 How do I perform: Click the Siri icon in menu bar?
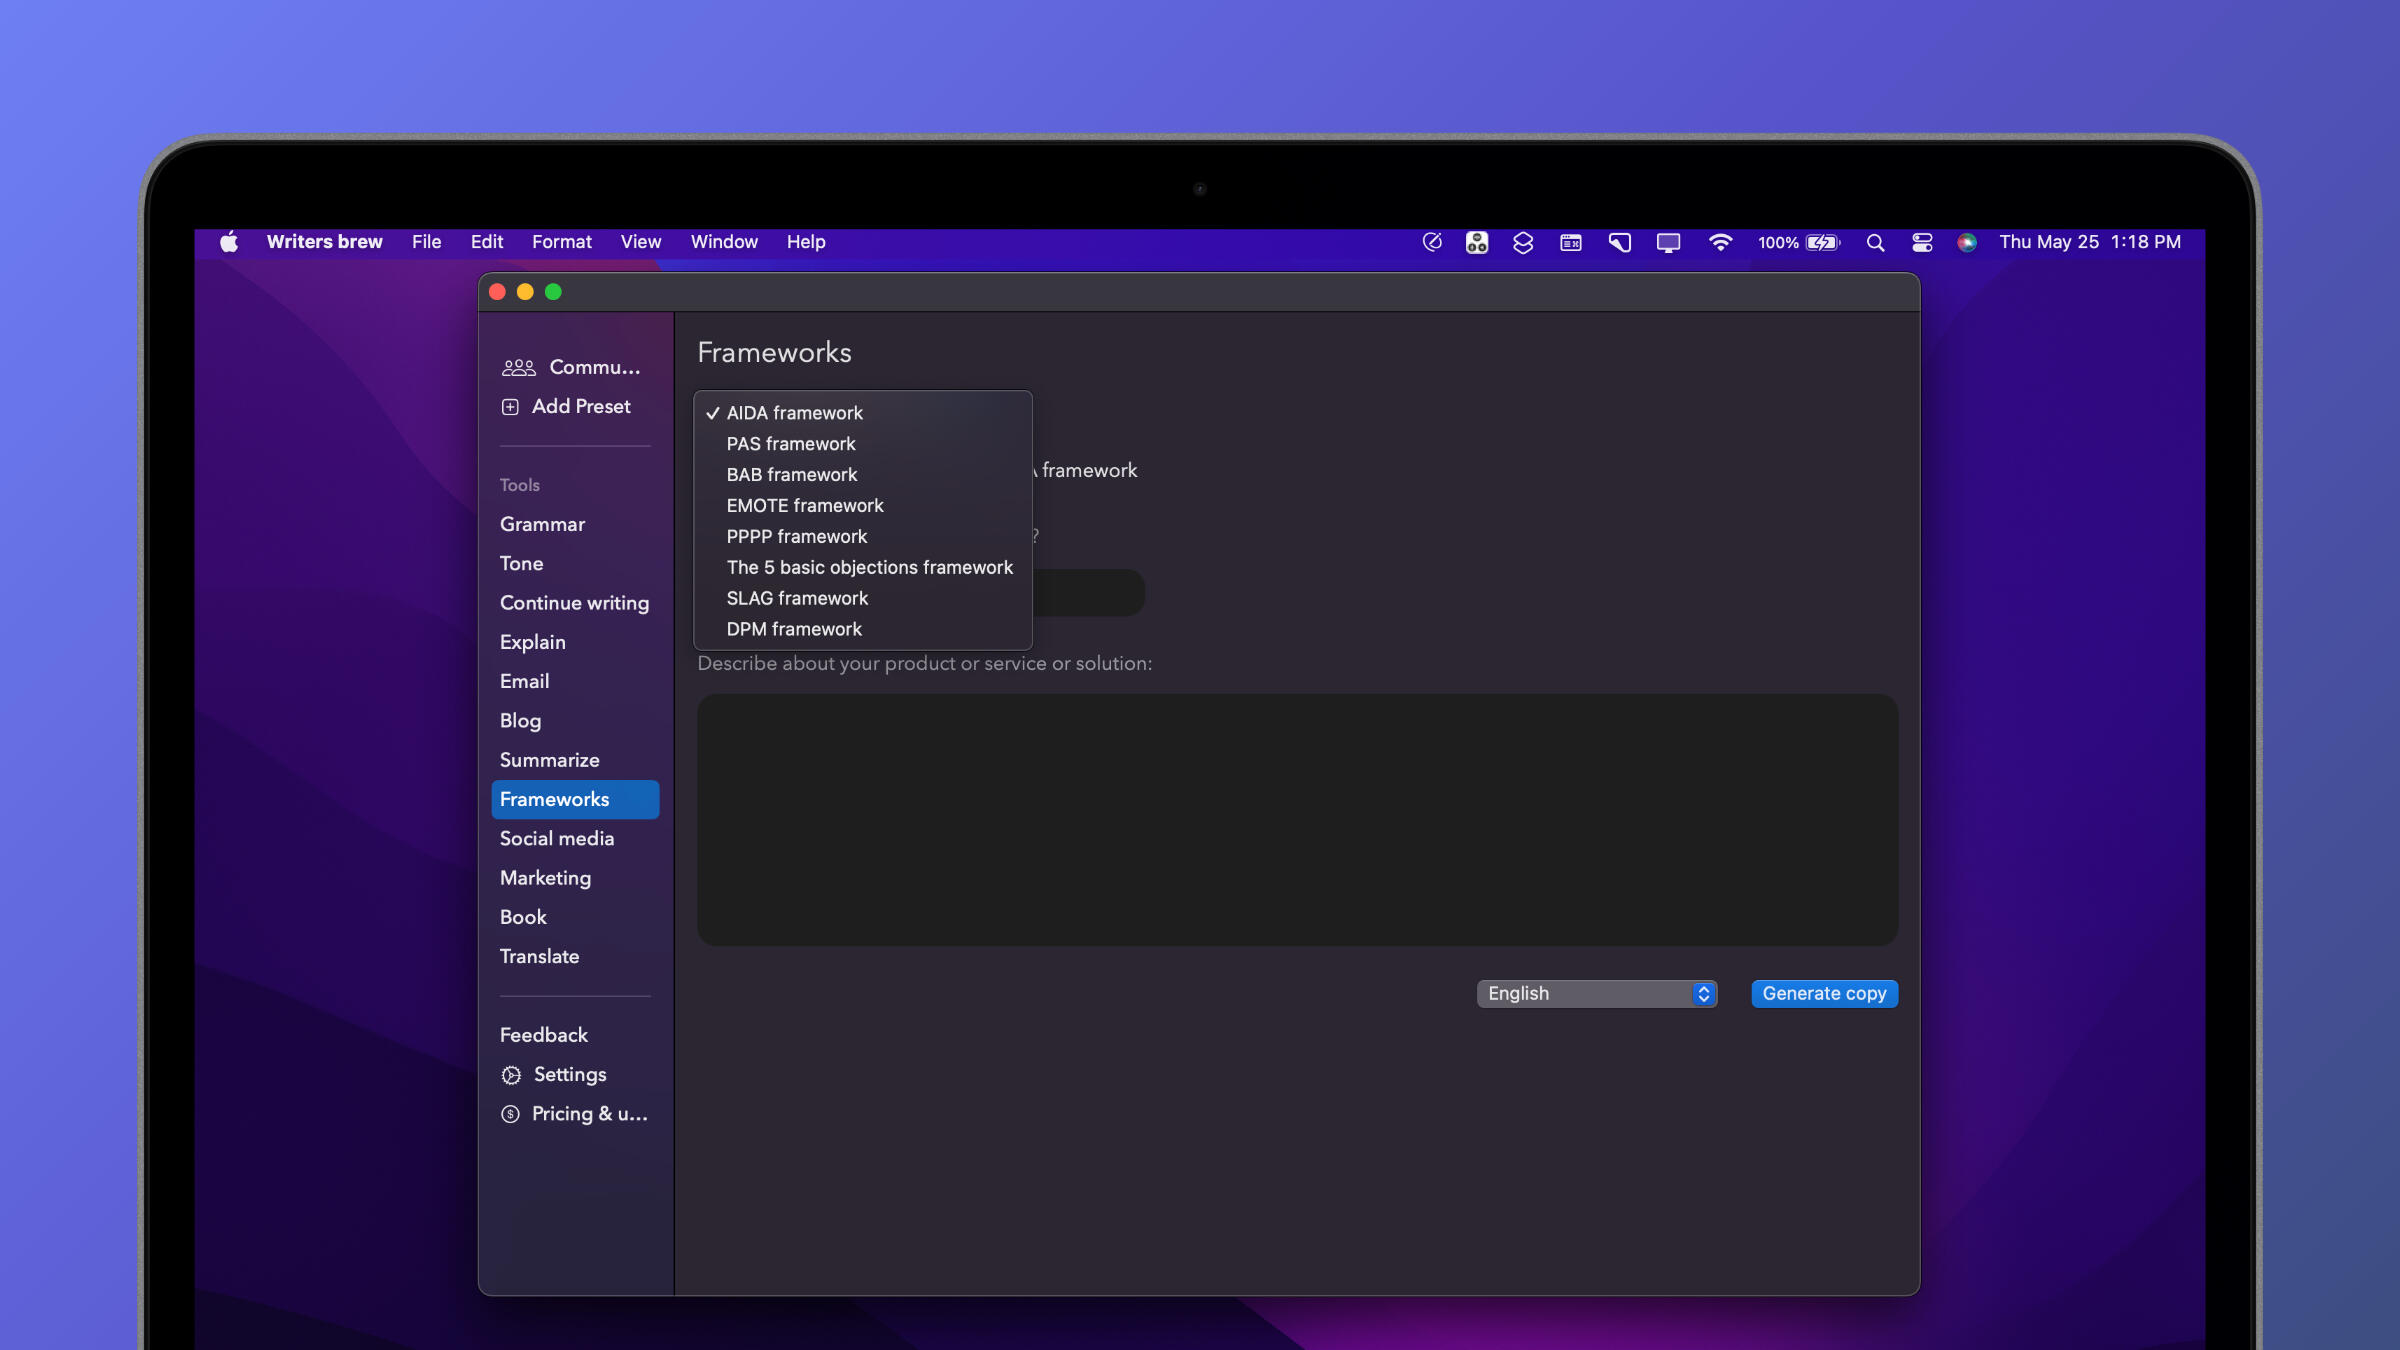click(1966, 243)
